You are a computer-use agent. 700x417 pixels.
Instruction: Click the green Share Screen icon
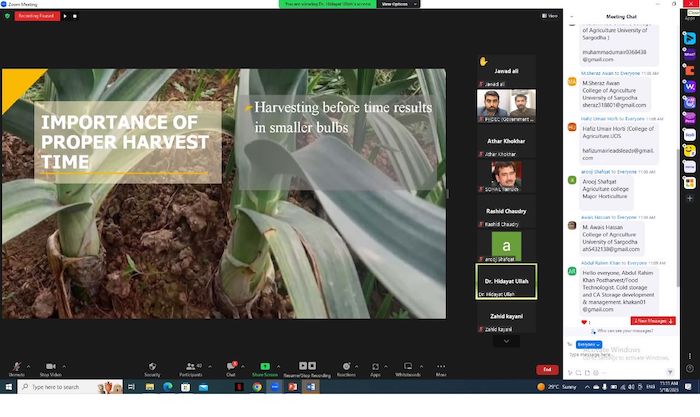click(x=265, y=367)
